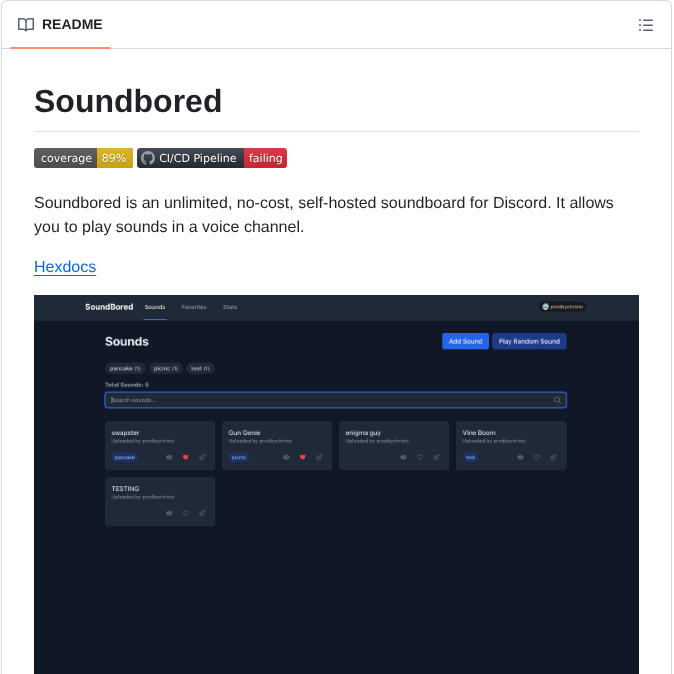The height and width of the screenshot is (674, 674).
Task: Switch to the Favorites nav tab
Action: point(194,307)
